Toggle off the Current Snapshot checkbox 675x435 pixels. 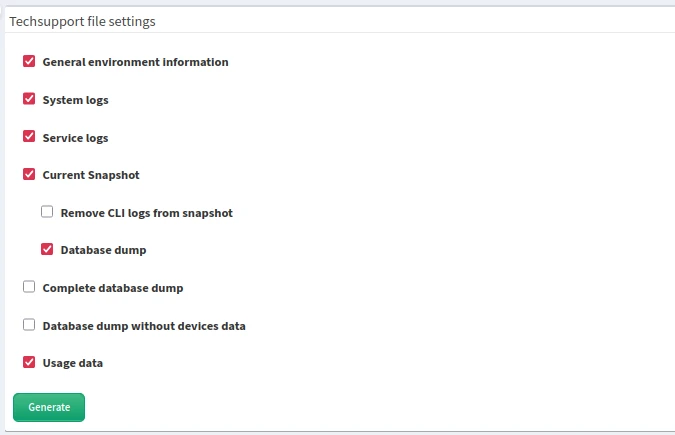(x=29, y=175)
